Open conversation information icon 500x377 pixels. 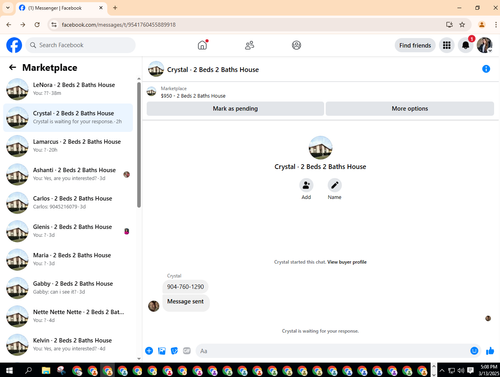(486, 69)
